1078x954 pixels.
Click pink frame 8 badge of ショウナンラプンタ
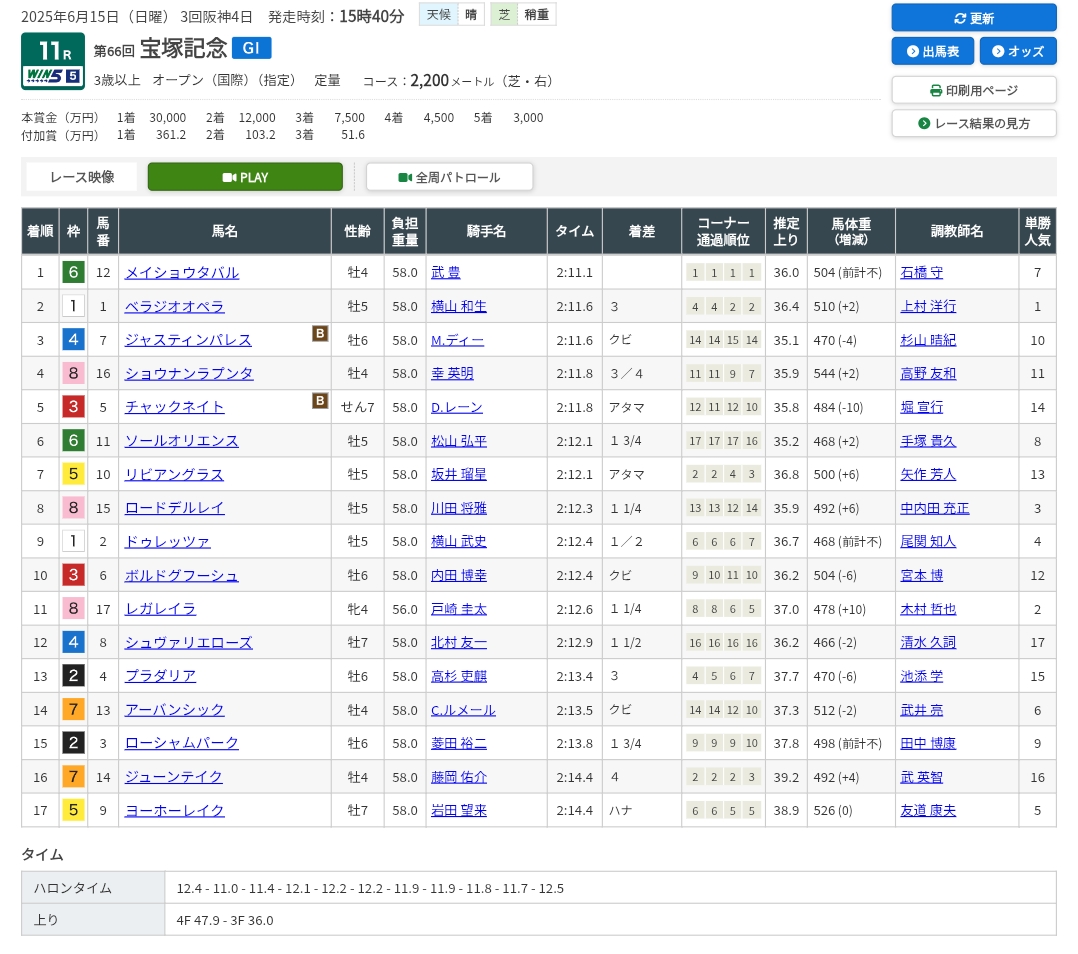click(x=74, y=373)
